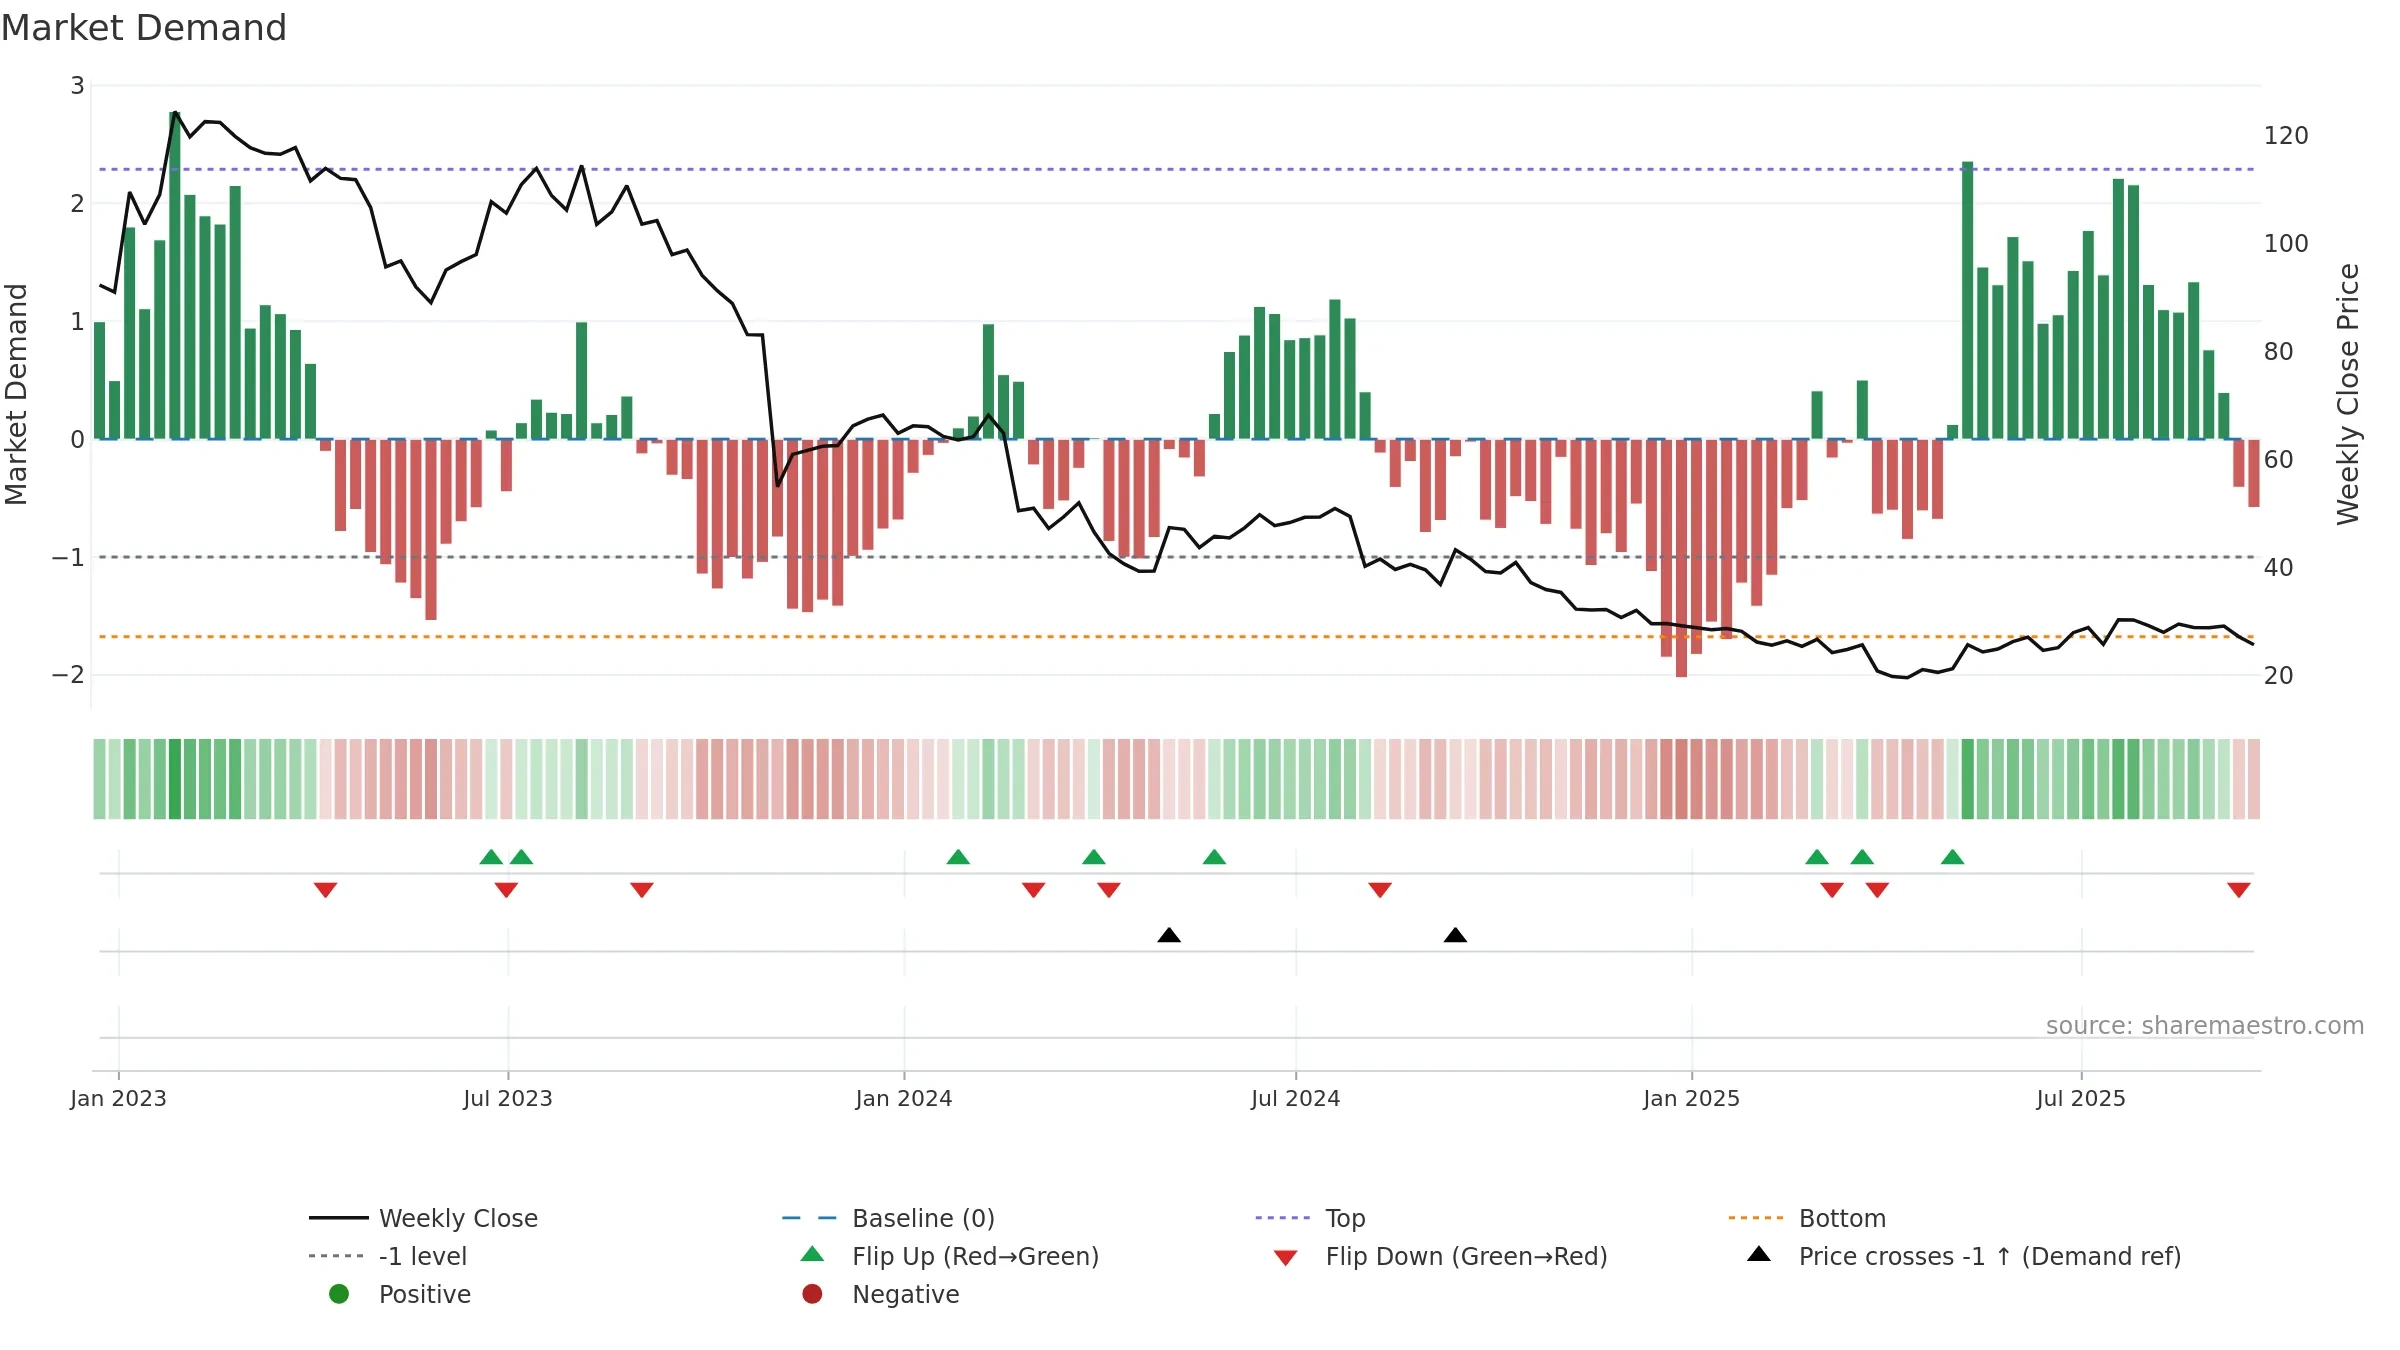Click the '80' tick on right axis
The height and width of the screenshot is (1350, 2400).
[2279, 352]
